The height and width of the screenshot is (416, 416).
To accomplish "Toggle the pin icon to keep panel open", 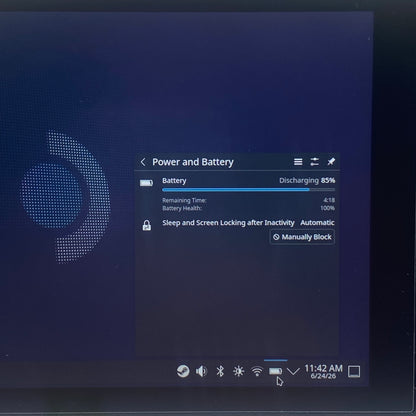I will click(331, 162).
